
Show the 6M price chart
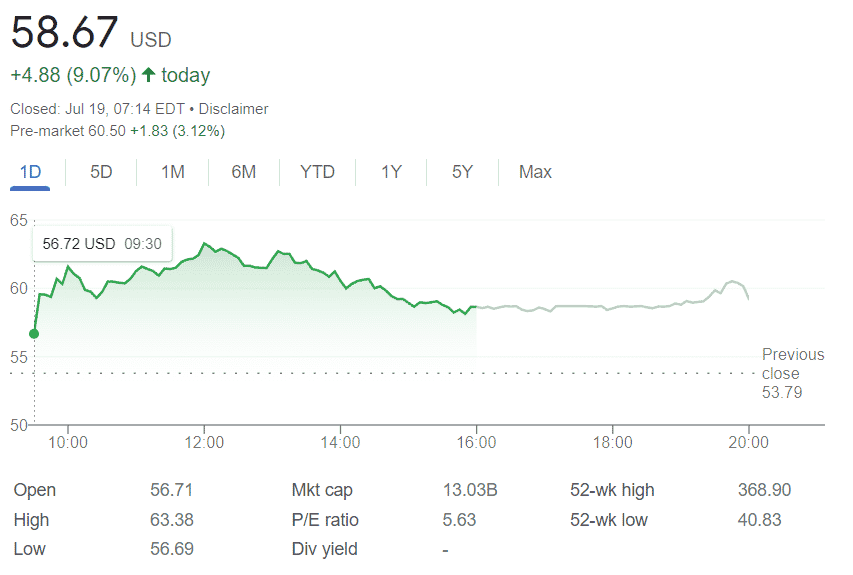(x=244, y=172)
